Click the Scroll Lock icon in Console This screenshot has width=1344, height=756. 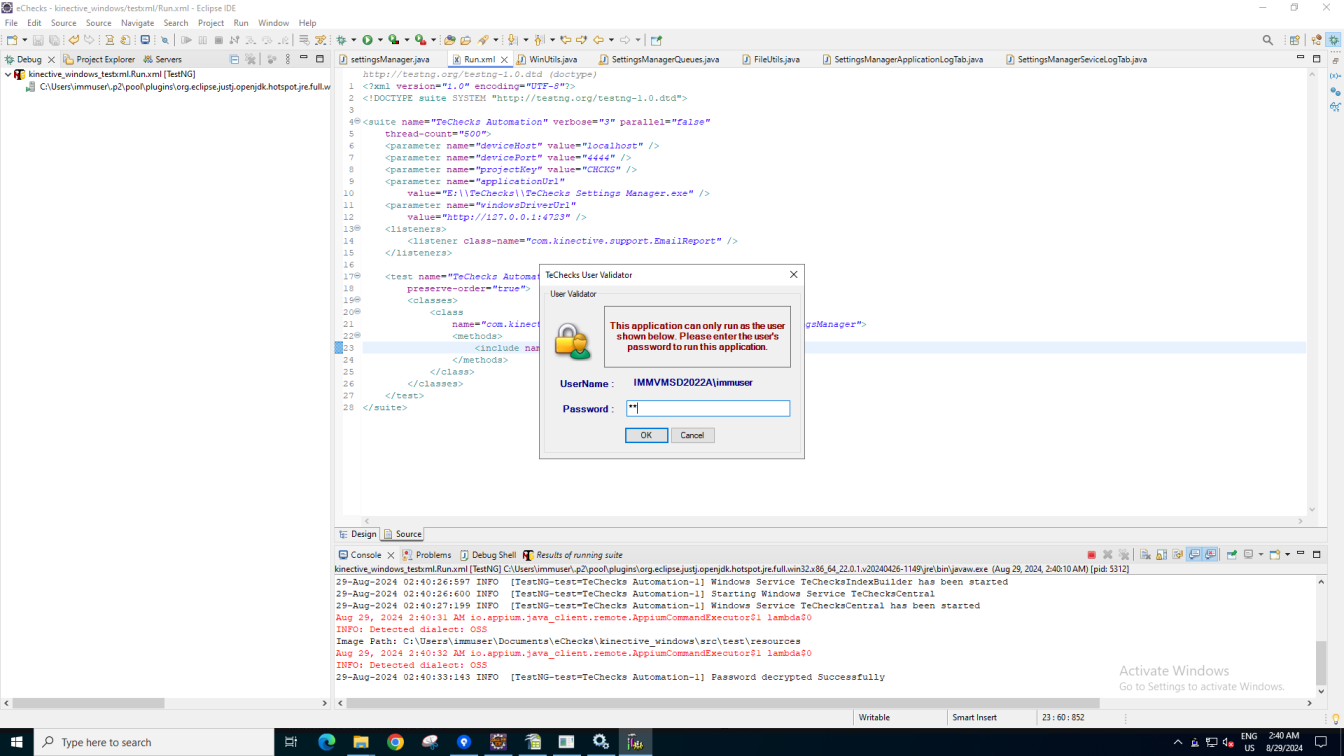(1161, 555)
